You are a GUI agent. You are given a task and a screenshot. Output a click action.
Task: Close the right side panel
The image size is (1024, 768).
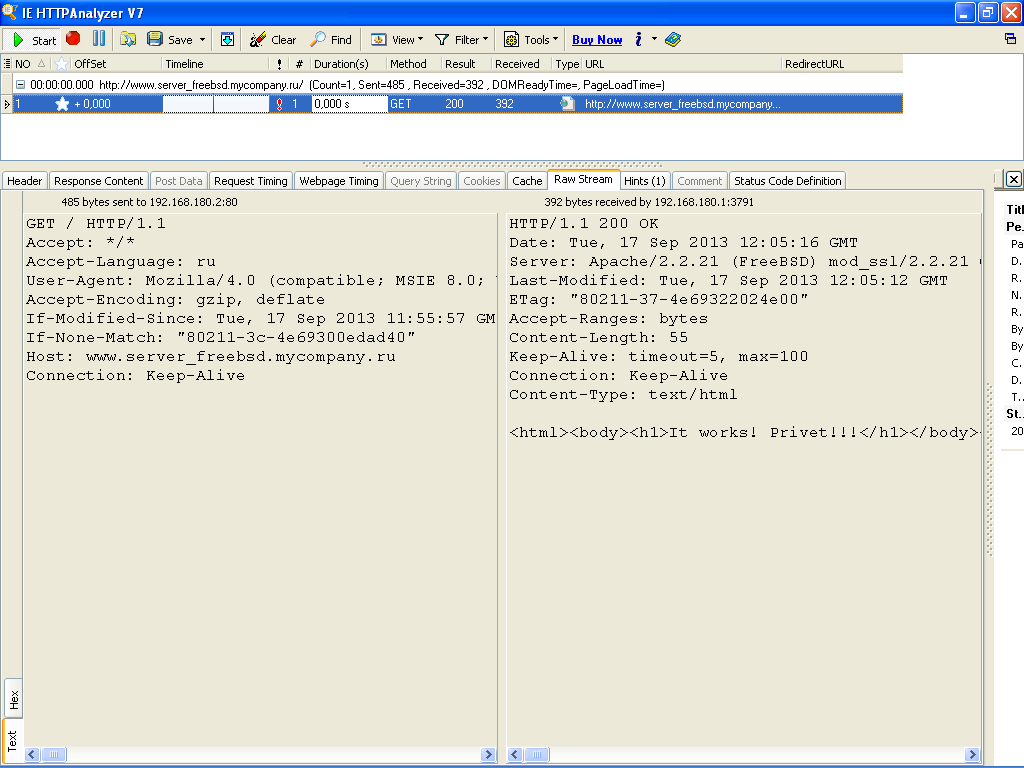tap(1014, 180)
